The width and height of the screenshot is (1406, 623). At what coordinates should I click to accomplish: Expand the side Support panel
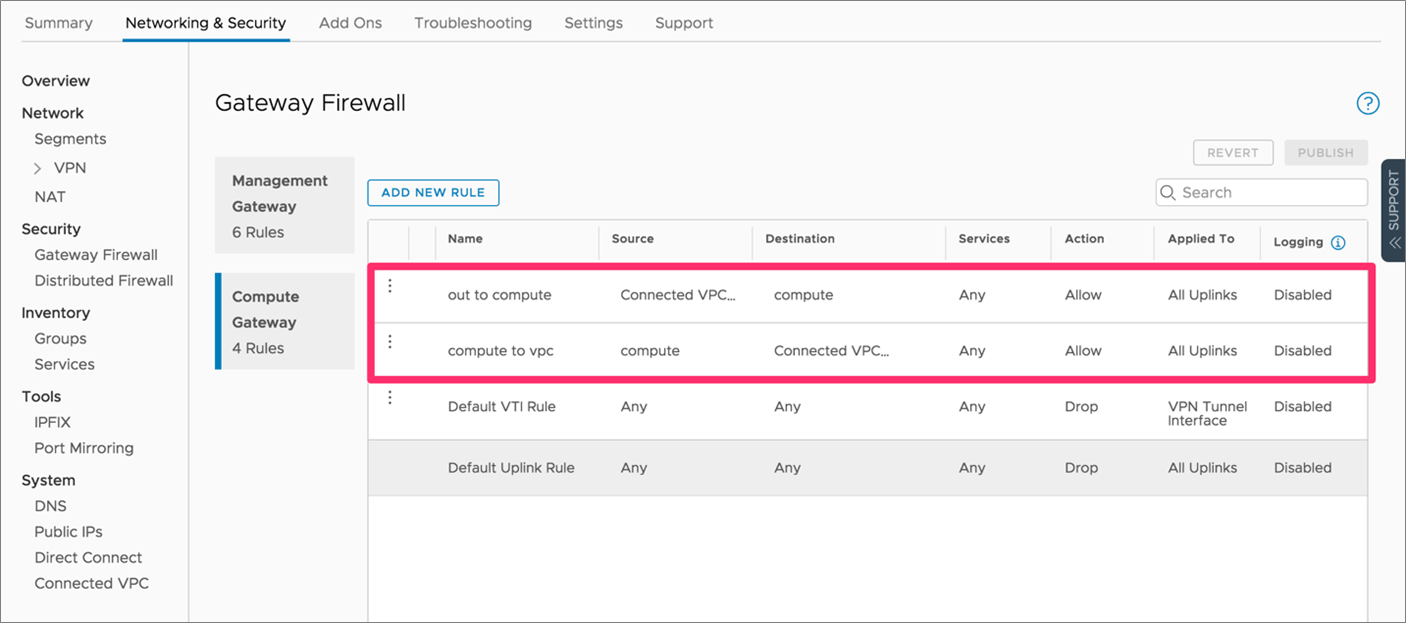click(1393, 209)
